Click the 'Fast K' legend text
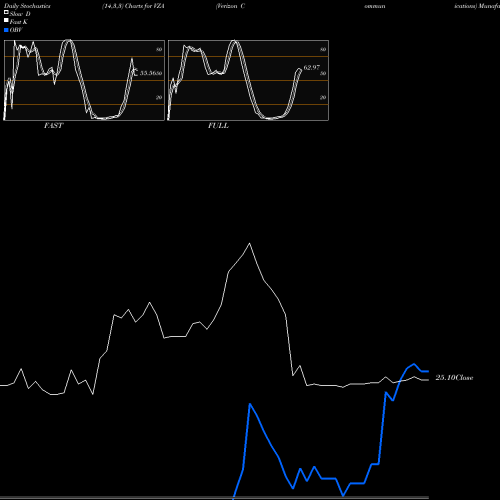The image size is (500, 500). pos(19,22)
